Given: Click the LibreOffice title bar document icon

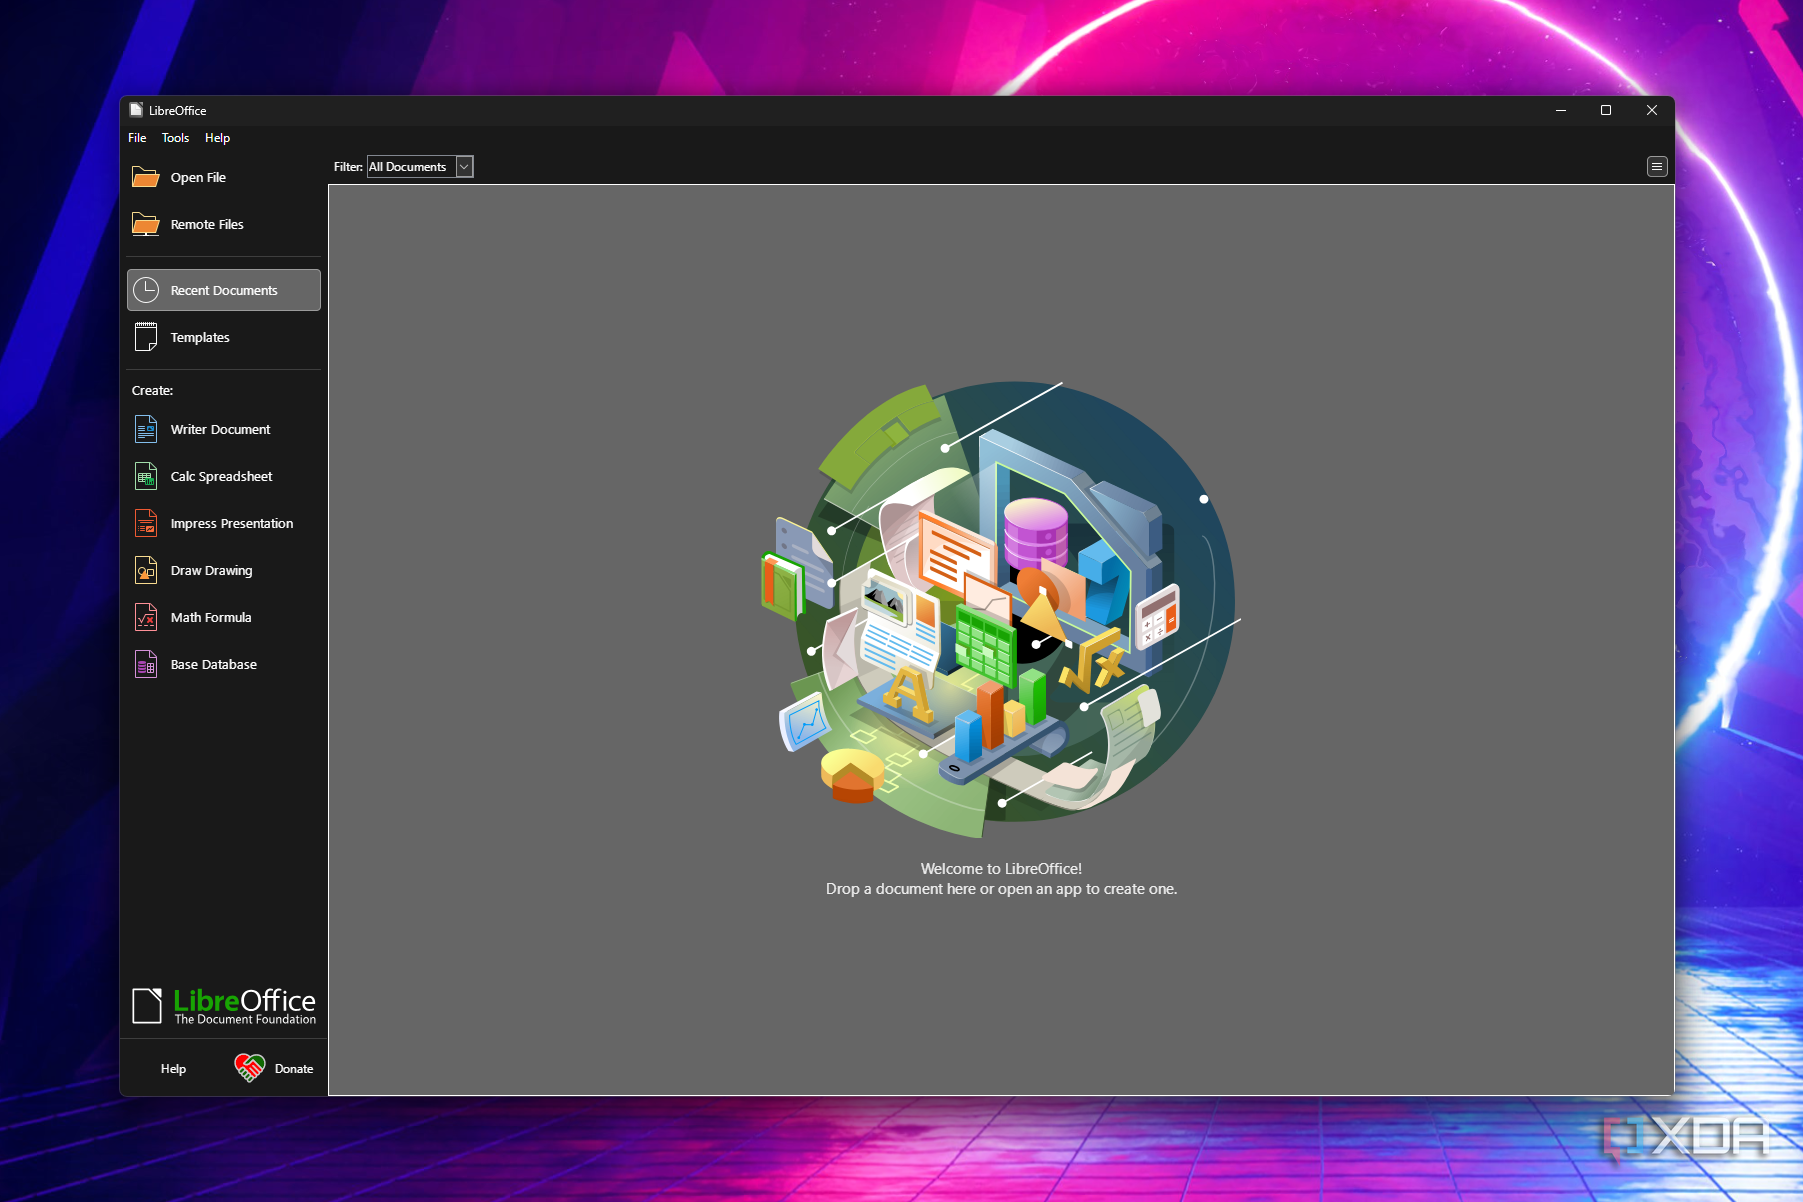Looking at the screenshot, I should (136, 110).
